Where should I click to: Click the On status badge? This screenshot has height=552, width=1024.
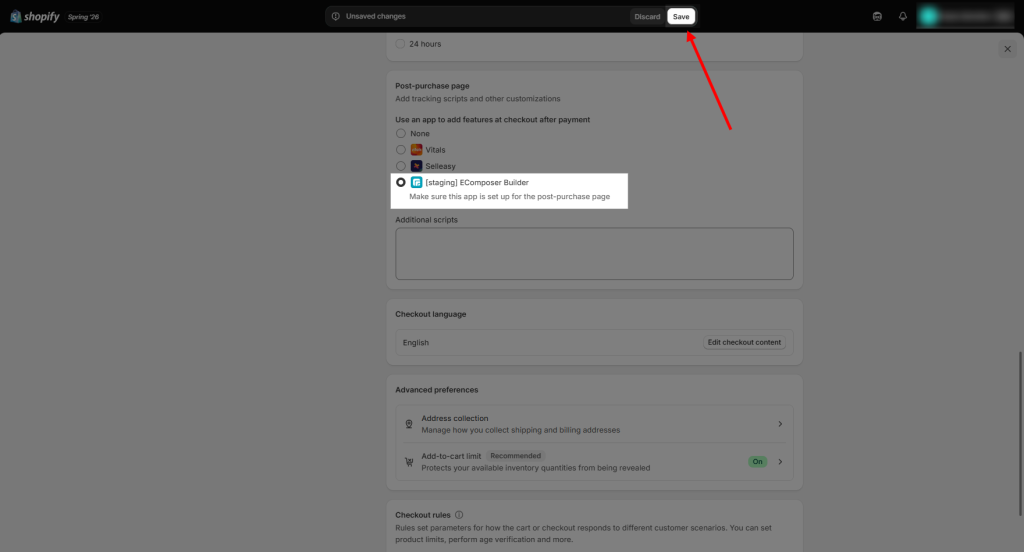pos(757,462)
